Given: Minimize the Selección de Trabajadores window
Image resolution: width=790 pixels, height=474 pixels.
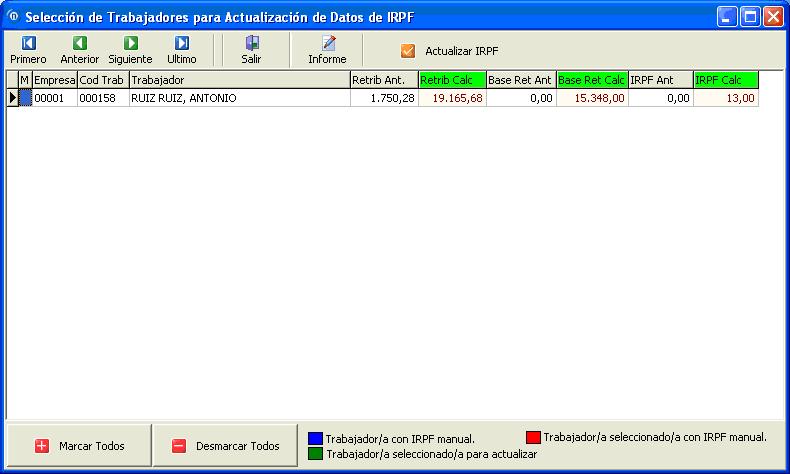Looking at the screenshot, I should [x=727, y=17].
